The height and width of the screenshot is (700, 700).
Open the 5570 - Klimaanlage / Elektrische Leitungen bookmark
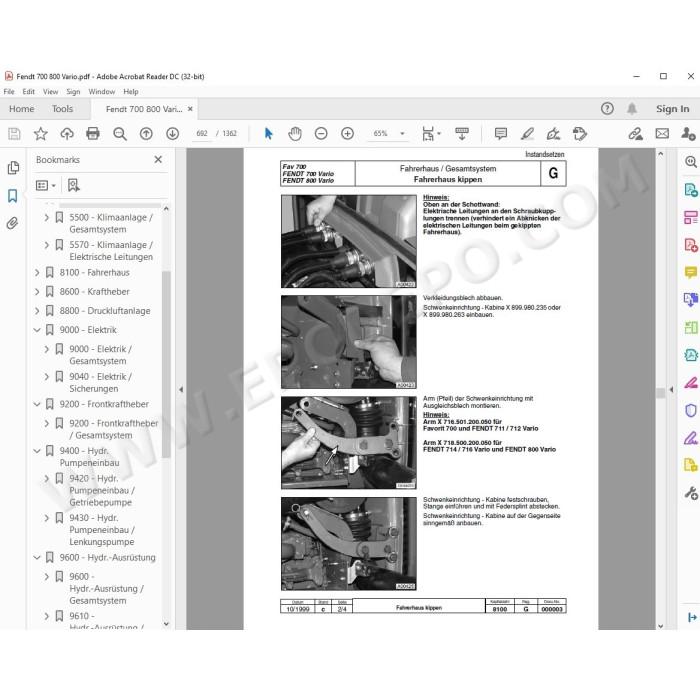click(111, 251)
